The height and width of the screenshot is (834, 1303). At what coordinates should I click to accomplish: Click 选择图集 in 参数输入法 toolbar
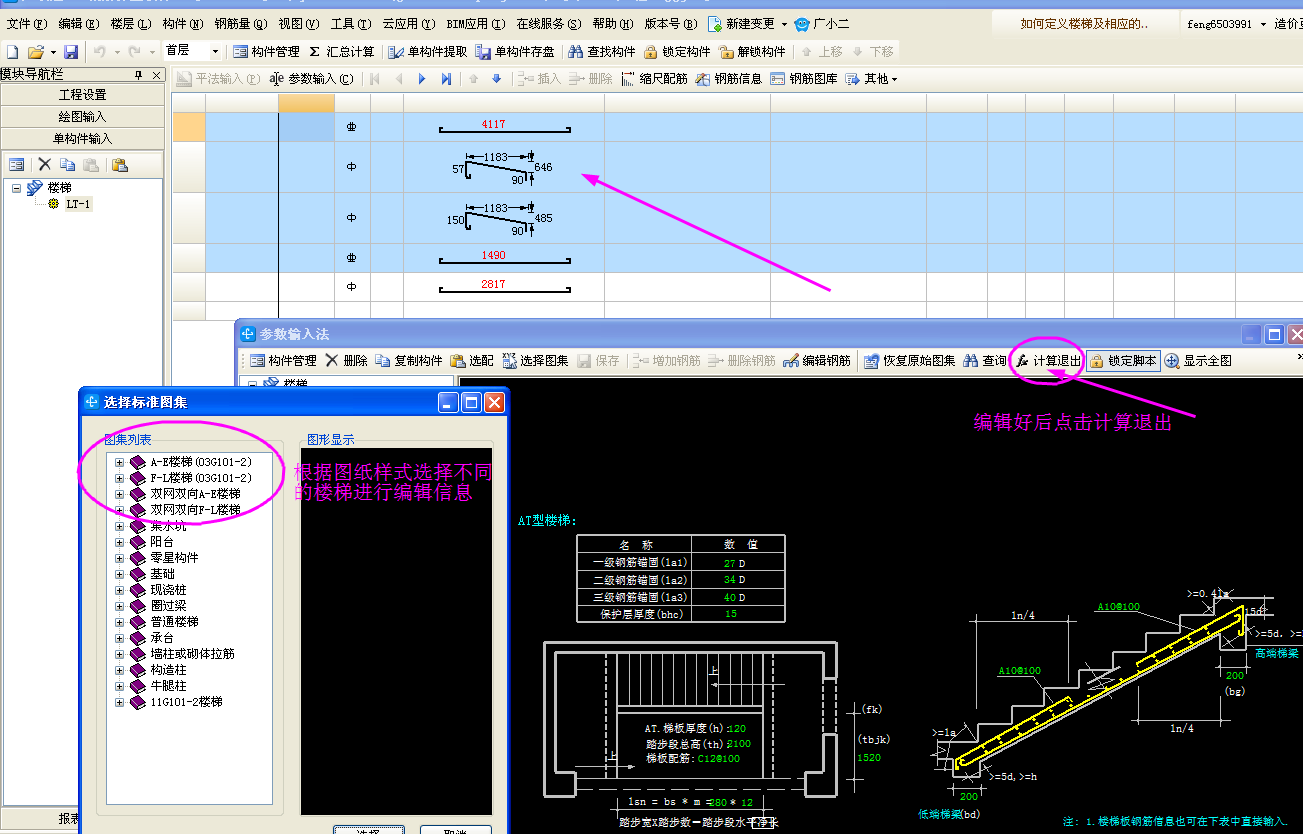535,361
